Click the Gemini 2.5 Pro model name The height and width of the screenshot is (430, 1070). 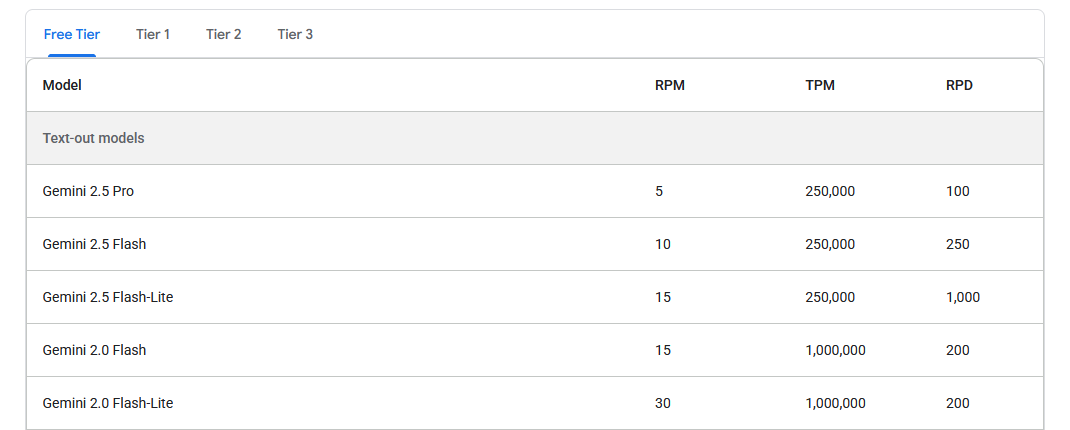click(x=88, y=191)
